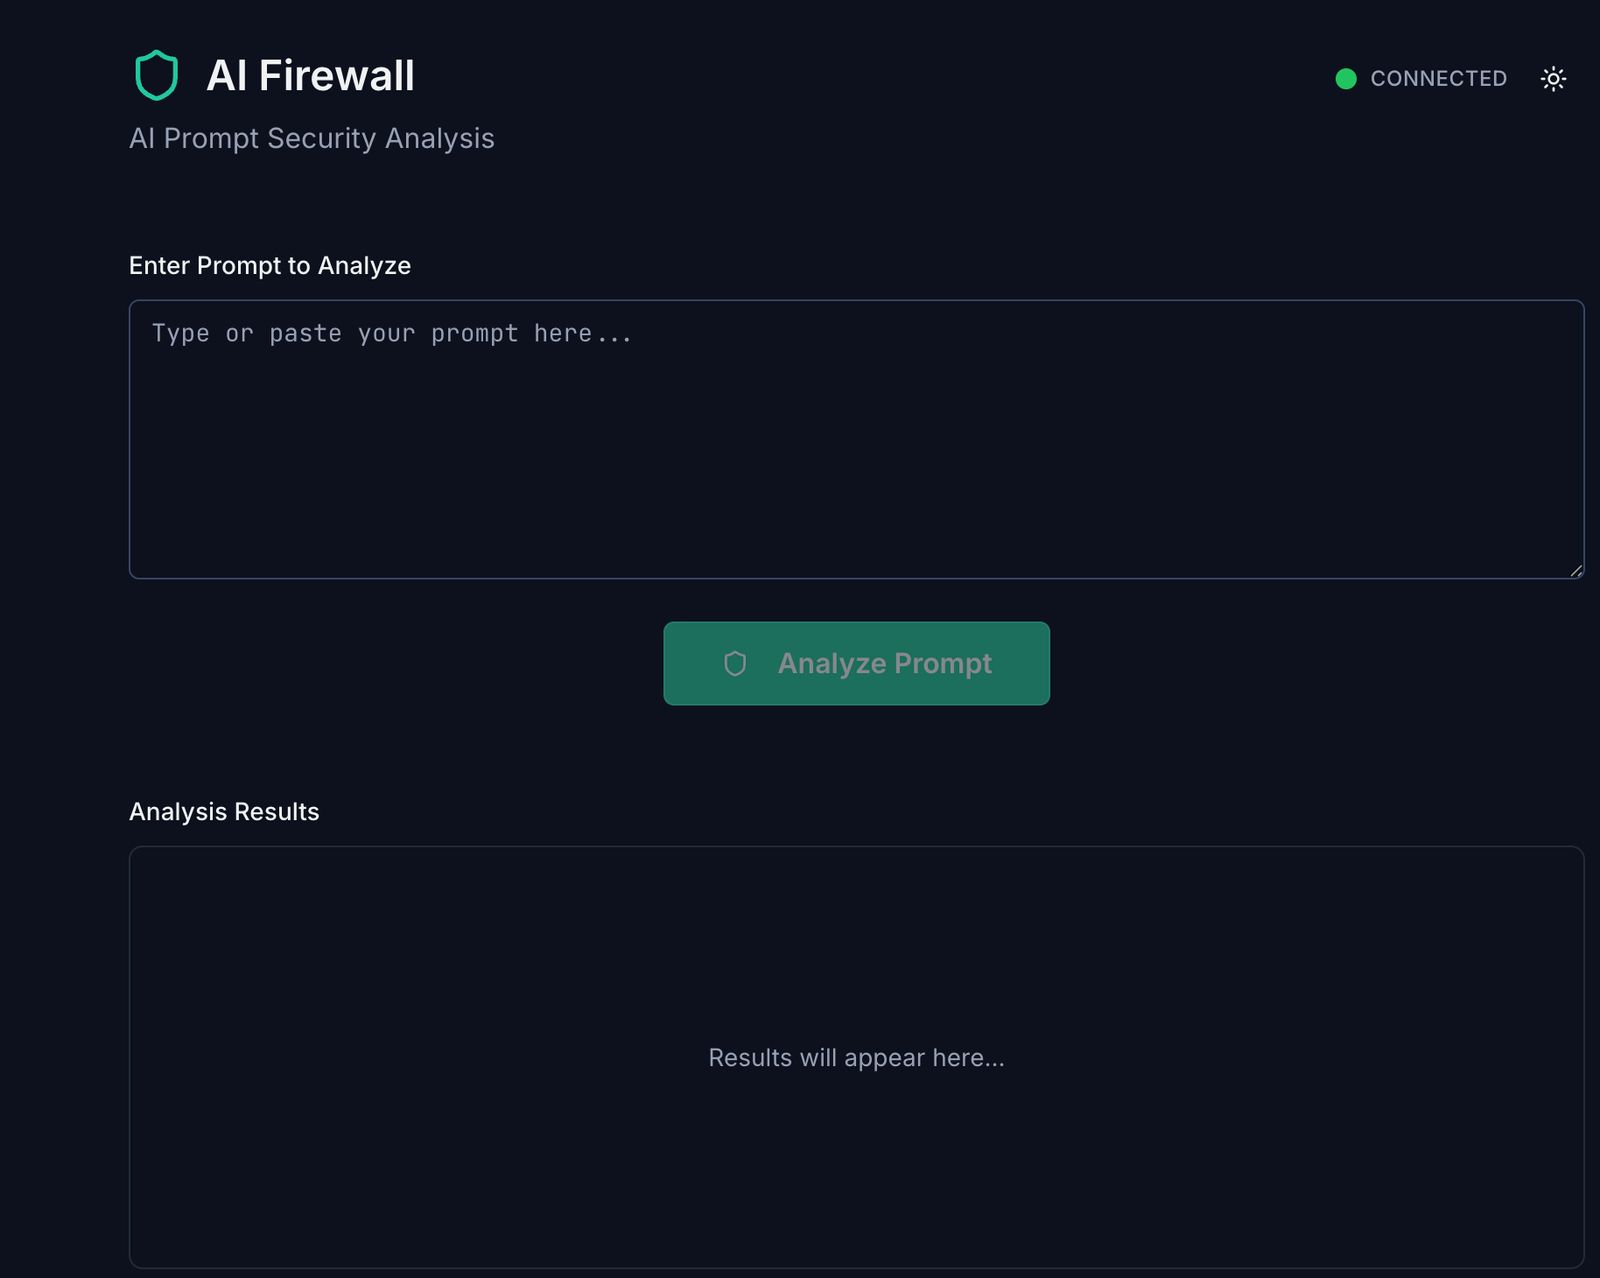The image size is (1600, 1278).
Task: Click inside the prompt text area
Action: click(x=857, y=437)
